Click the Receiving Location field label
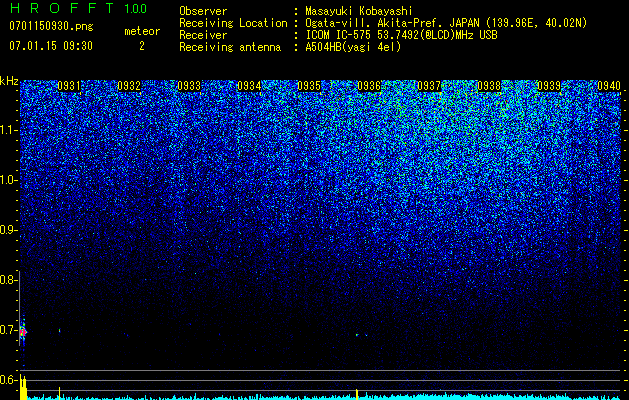Image resolution: width=629 pixels, height=400 pixels. (x=233, y=23)
